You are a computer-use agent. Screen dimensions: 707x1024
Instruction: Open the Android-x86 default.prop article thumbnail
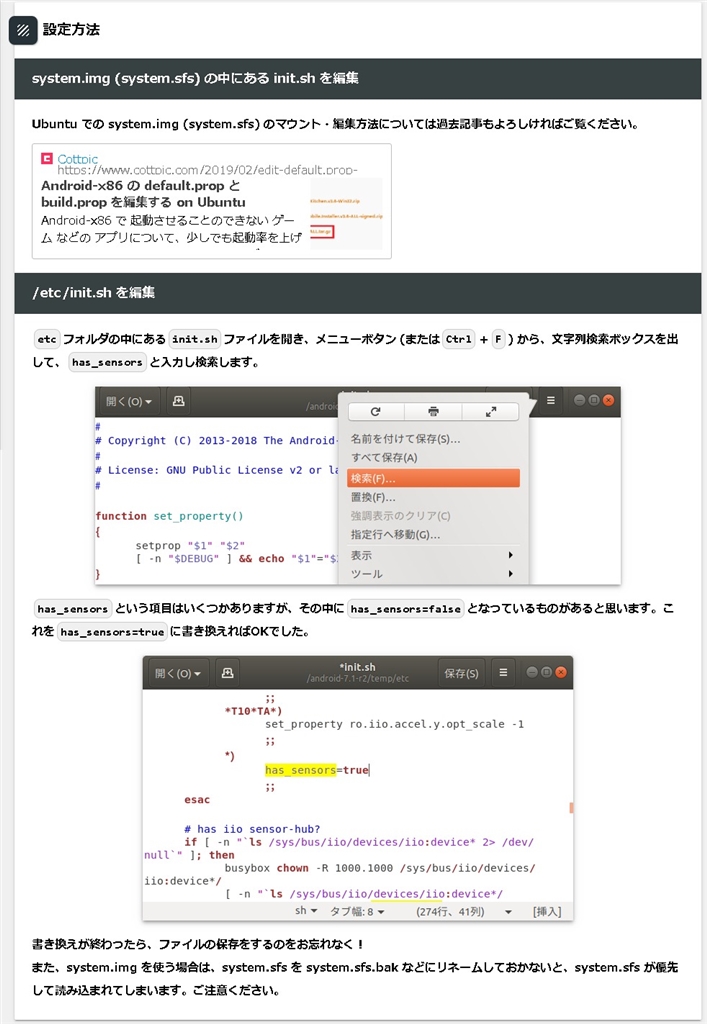click(x=346, y=214)
